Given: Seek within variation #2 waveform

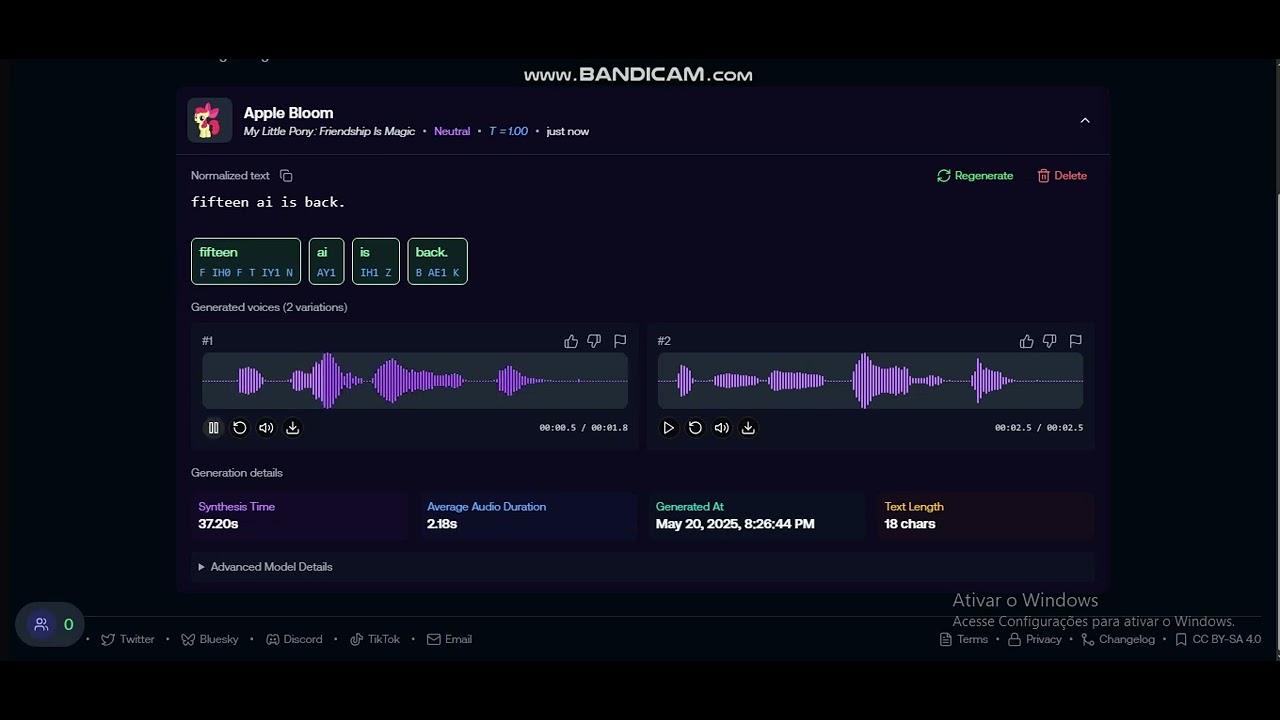Looking at the screenshot, I should pyautogui.click(x=870, y=381).
